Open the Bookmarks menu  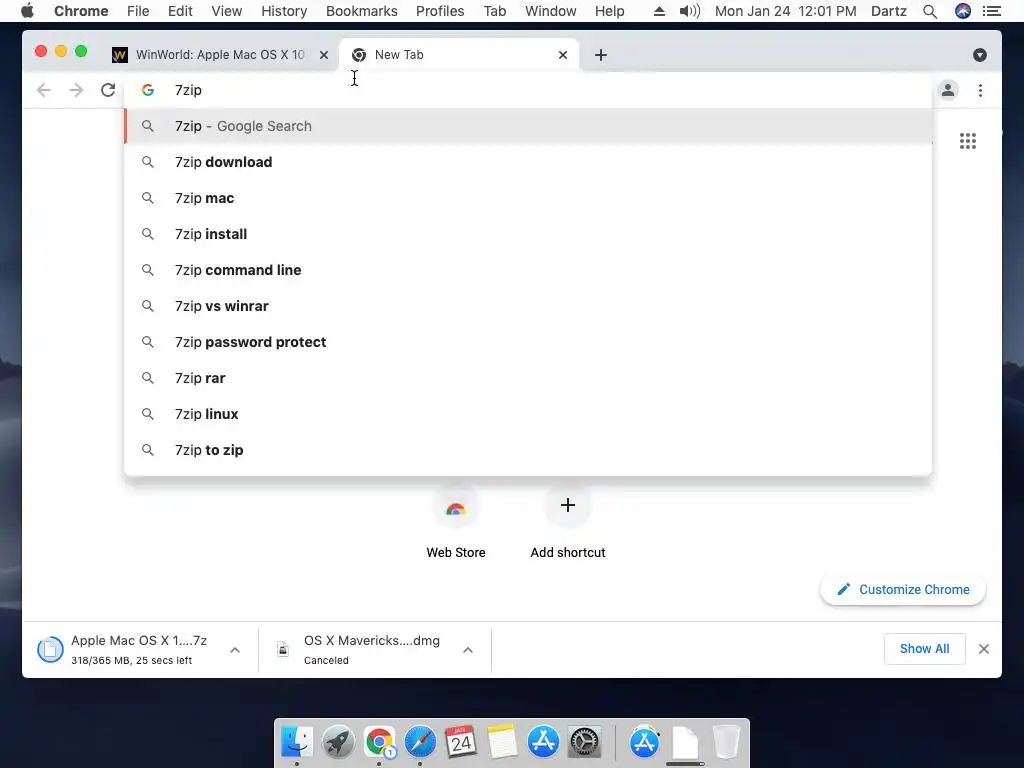point(361,11)
